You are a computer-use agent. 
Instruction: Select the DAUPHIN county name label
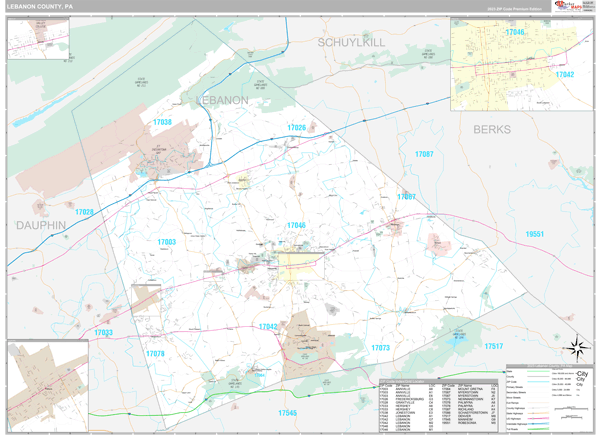(40, 226)
